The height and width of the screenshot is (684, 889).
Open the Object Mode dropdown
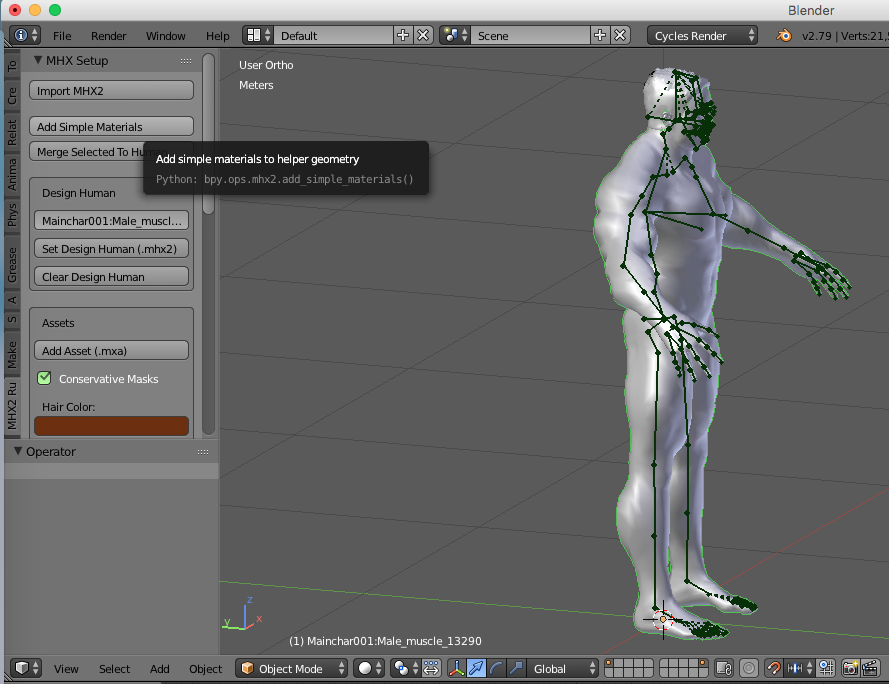tap(292, 668)
